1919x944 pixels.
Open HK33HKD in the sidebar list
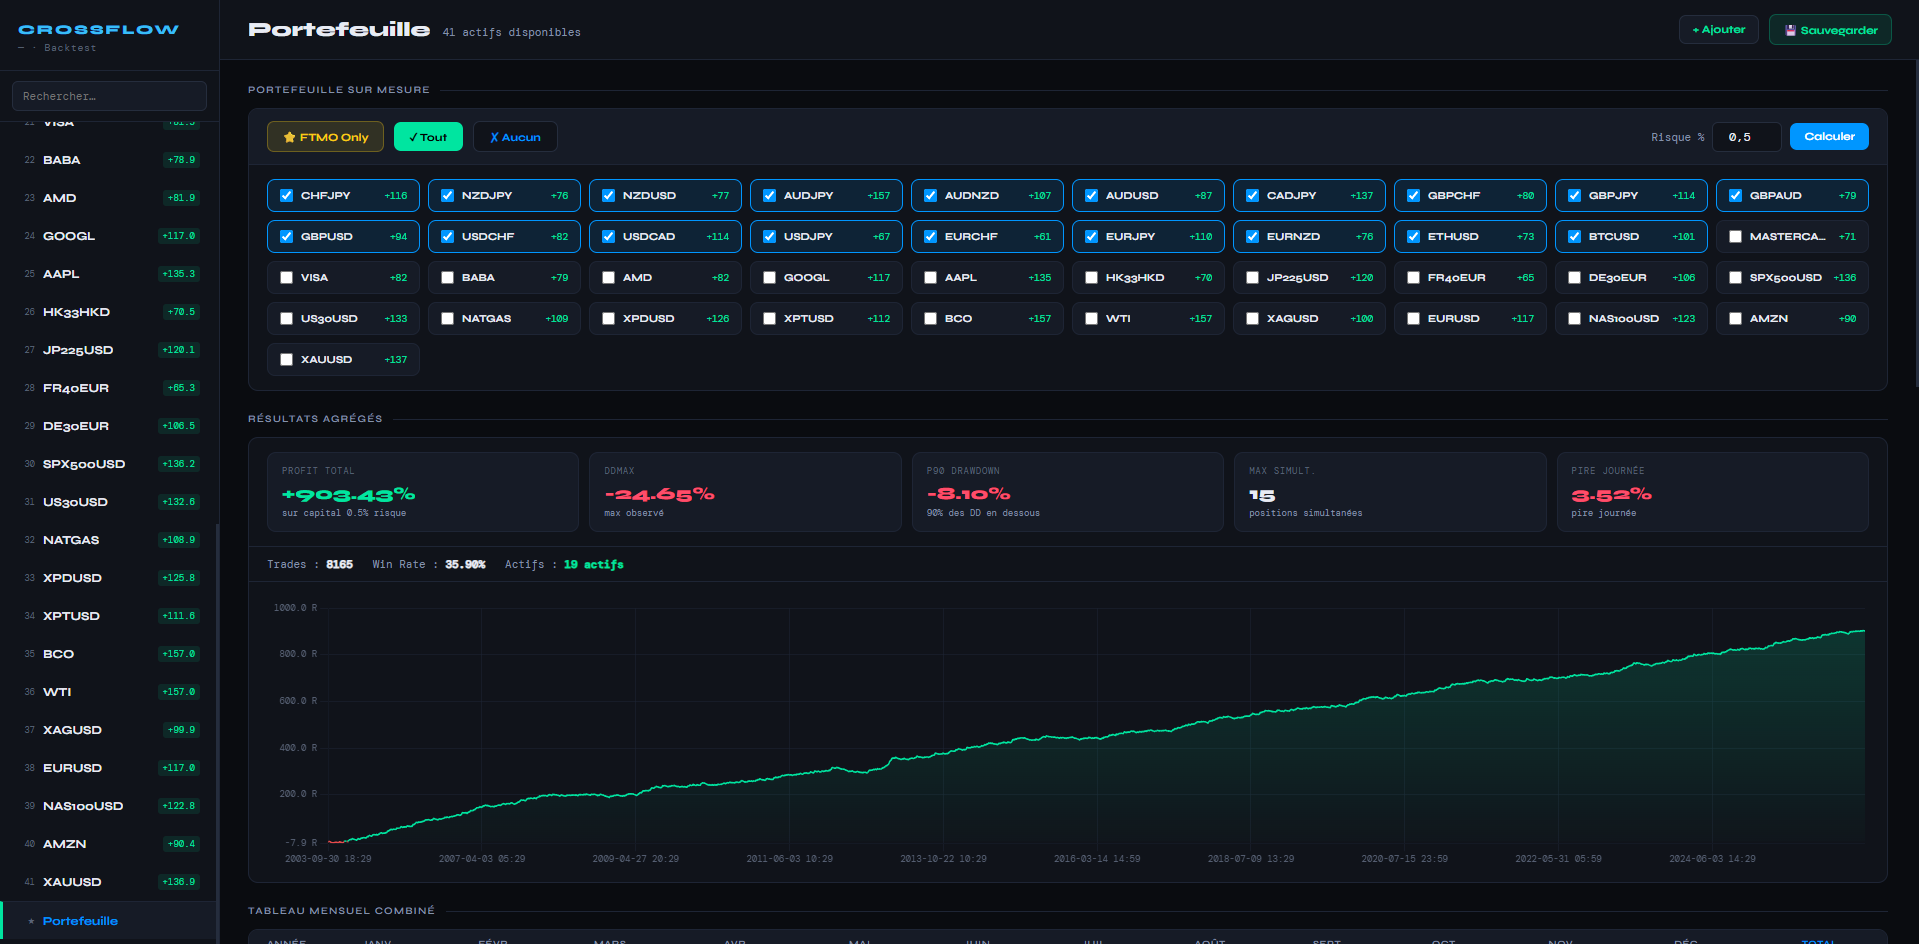click(109, 312)
